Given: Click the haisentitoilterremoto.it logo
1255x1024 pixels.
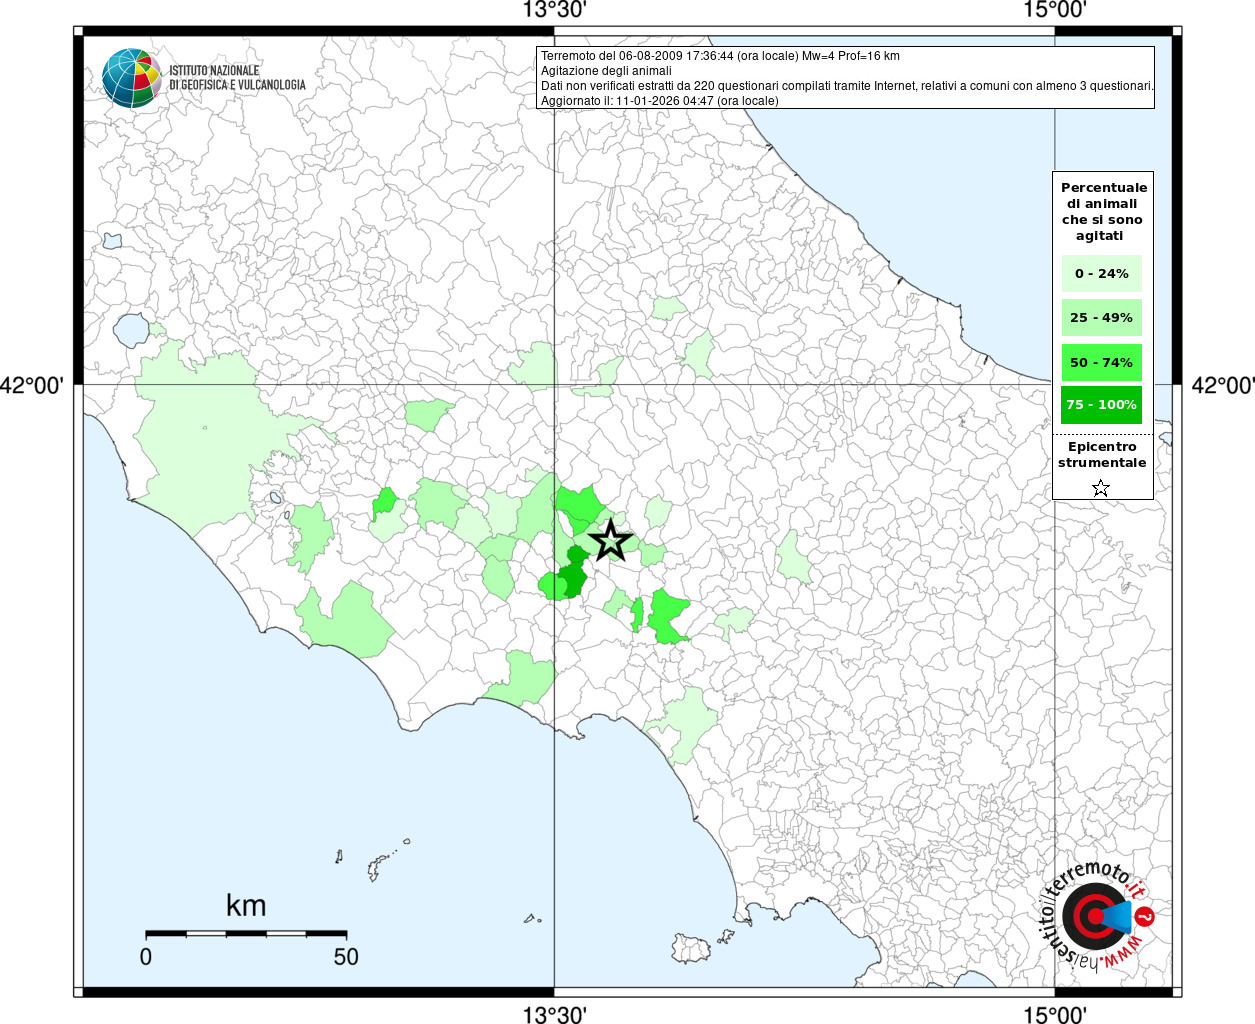Looking at the screenshot, I should click(x=1097, y=915).
